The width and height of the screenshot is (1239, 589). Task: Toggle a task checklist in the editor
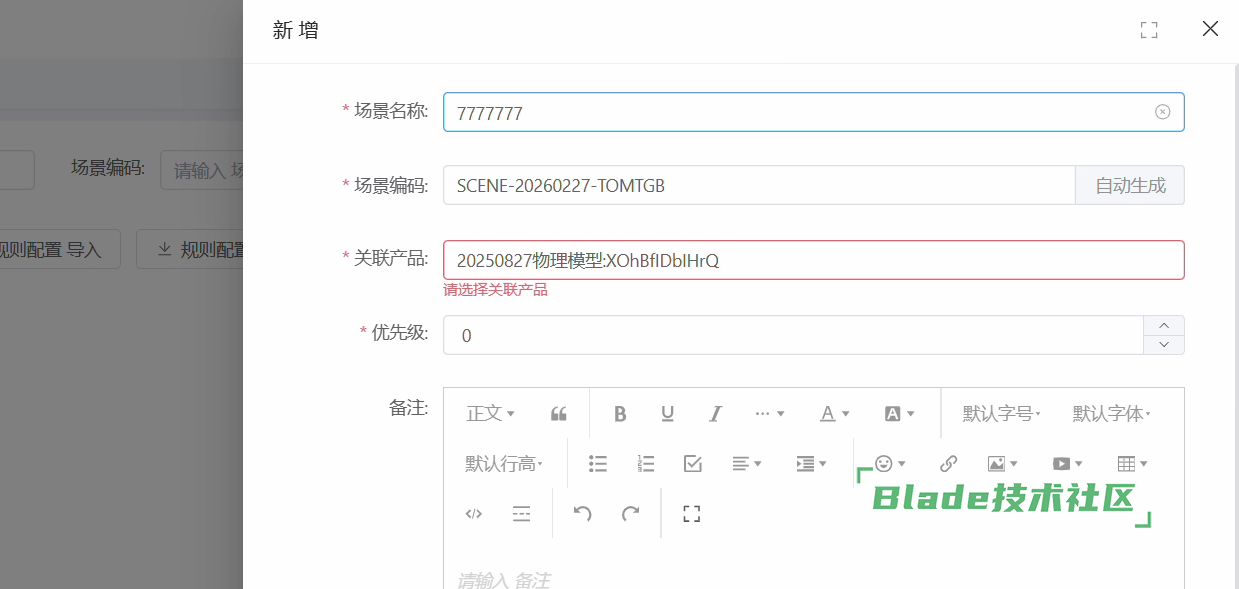pyautogui.click(x=692, y=463)
